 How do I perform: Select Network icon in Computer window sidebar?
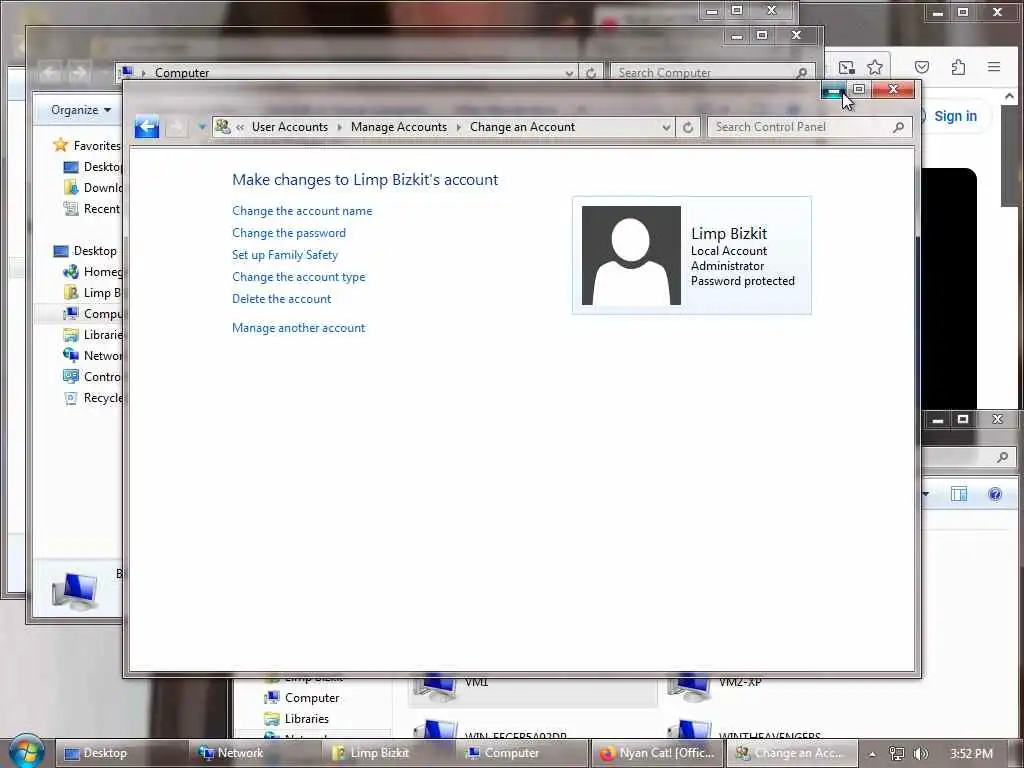point(71,356)
